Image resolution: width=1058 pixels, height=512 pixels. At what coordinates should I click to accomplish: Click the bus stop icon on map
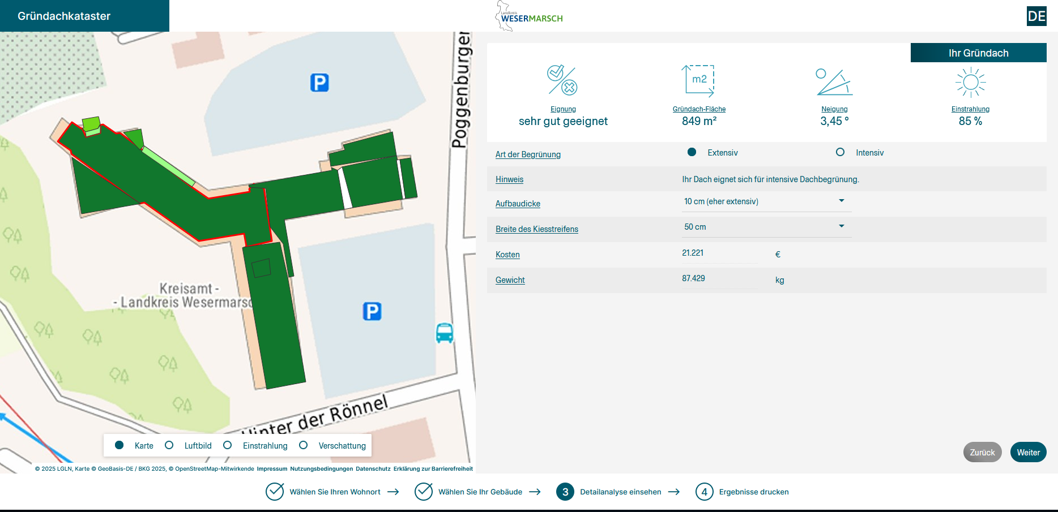[x=444, y=333]
